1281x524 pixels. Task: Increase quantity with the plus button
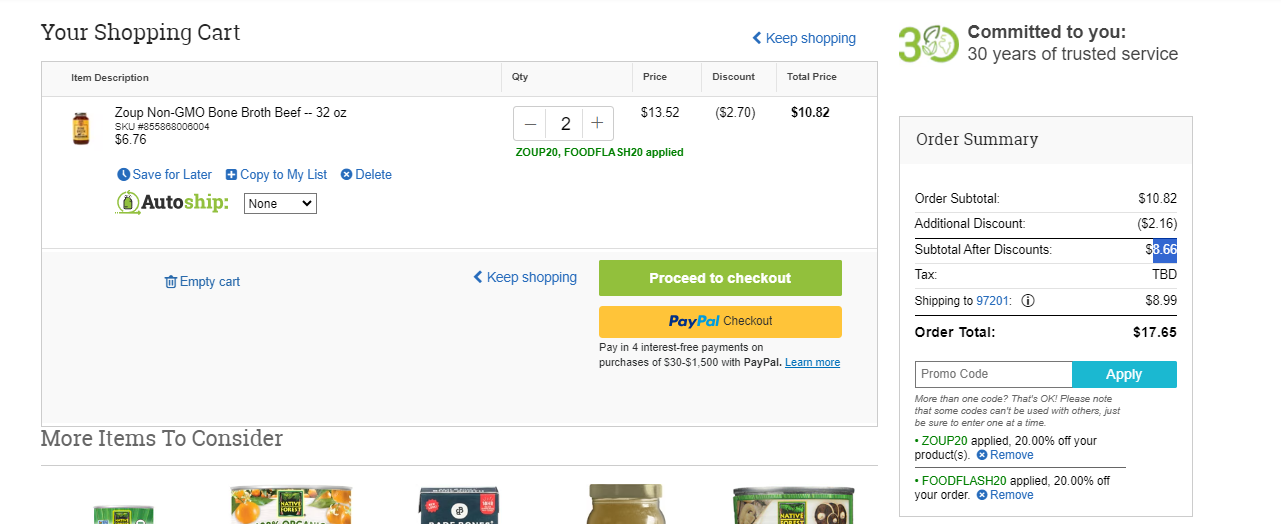(x=597, y=124)
